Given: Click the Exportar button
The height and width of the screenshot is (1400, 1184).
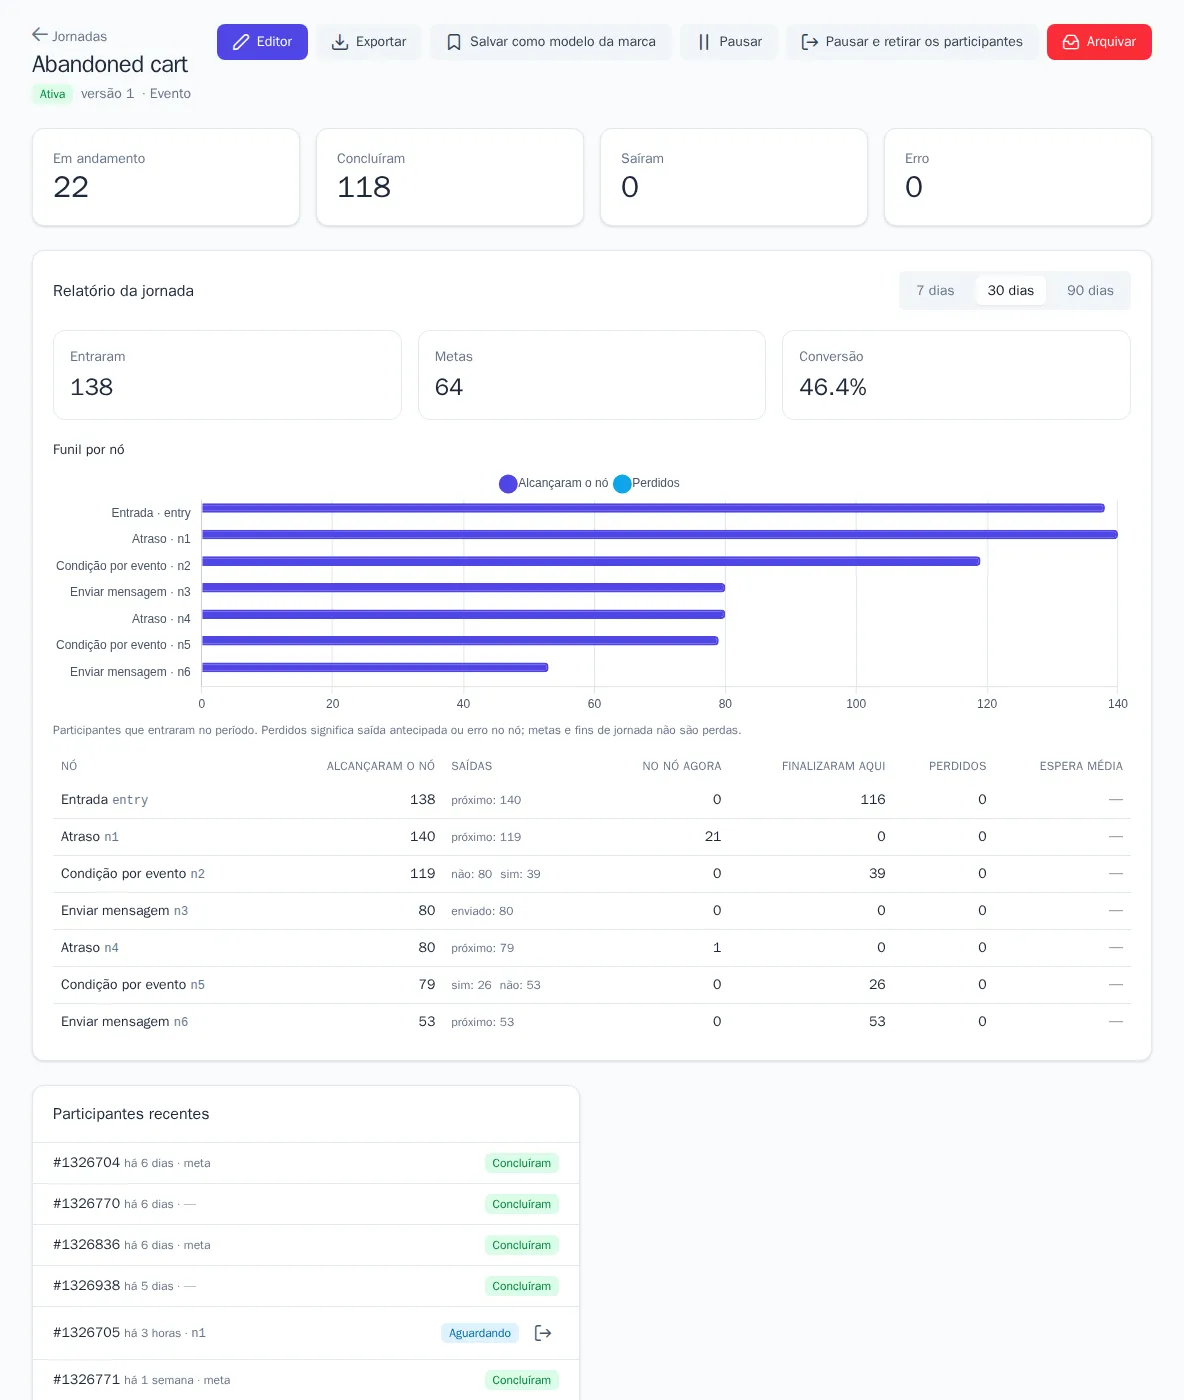Looking at the screenshot, I should [369, 42].
